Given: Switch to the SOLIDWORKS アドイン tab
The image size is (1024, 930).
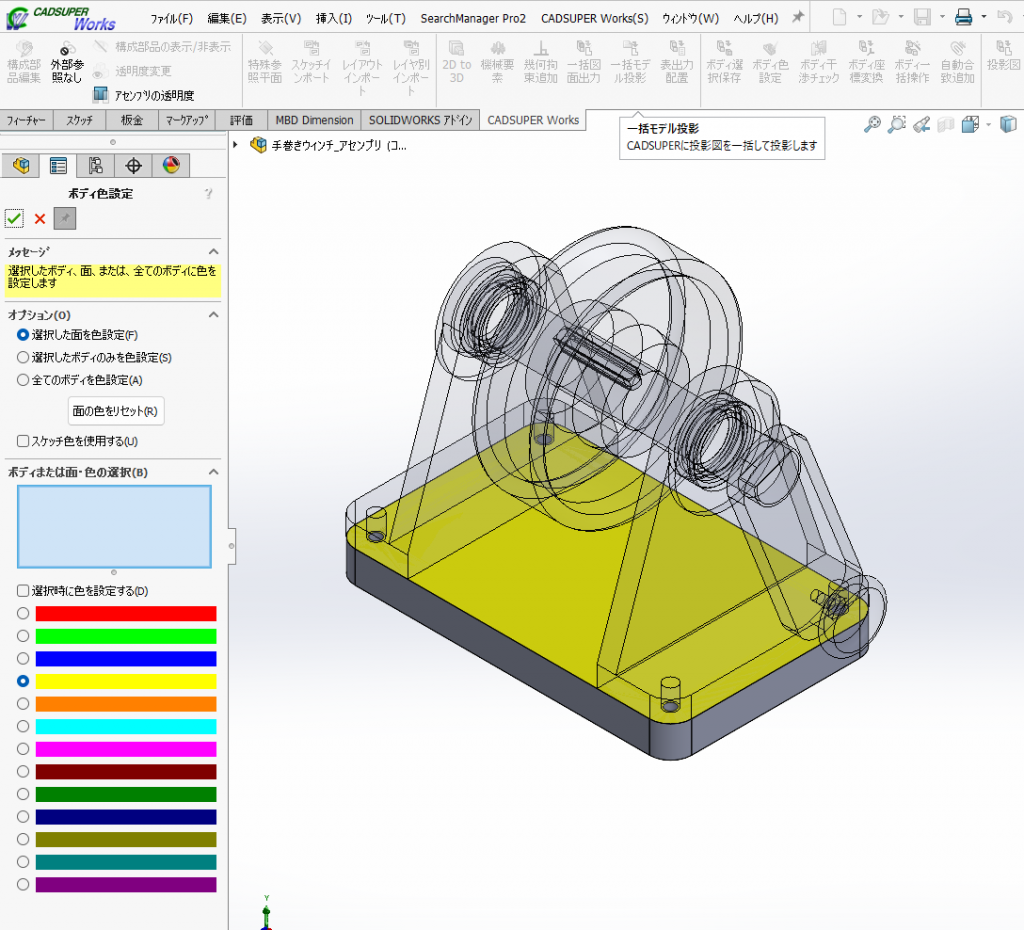Looking at the screenshot, I should tap(420, 120).
